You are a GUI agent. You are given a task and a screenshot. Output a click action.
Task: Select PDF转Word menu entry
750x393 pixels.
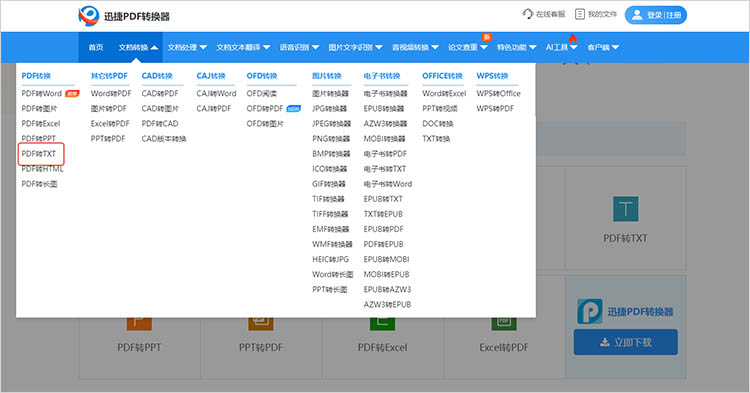click(42, 93)
